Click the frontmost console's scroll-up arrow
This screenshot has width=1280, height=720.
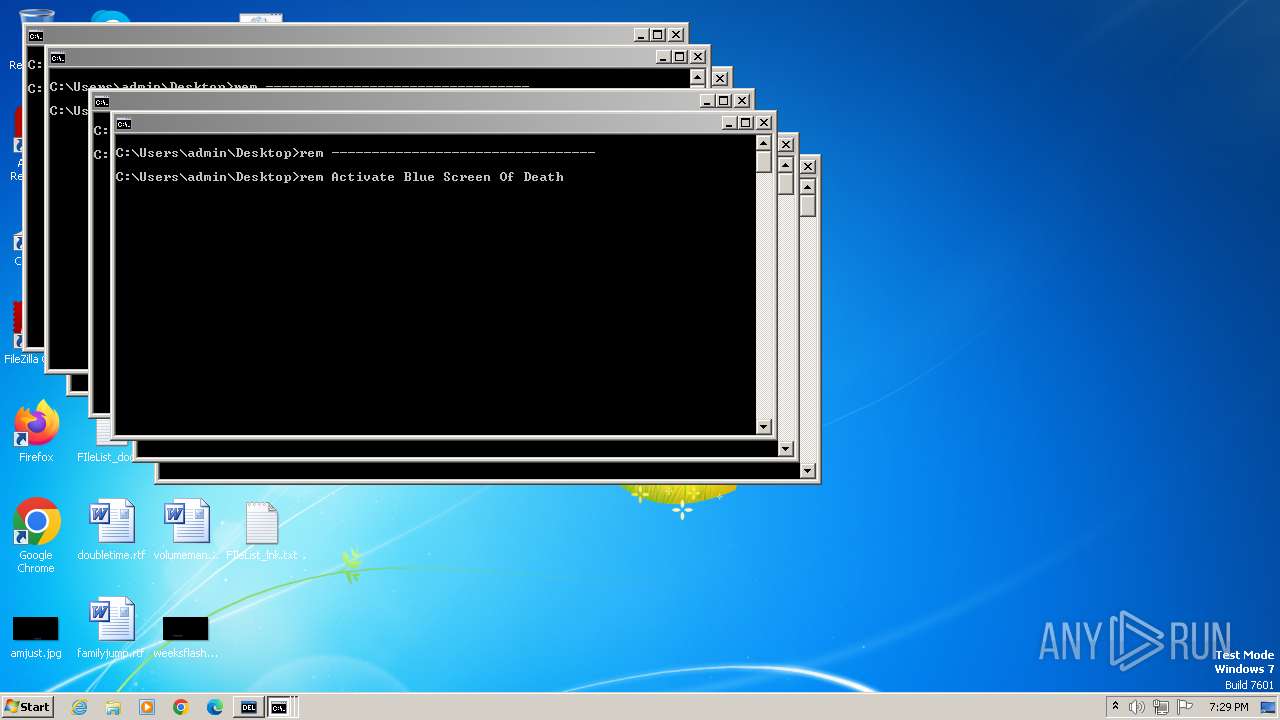764,142
